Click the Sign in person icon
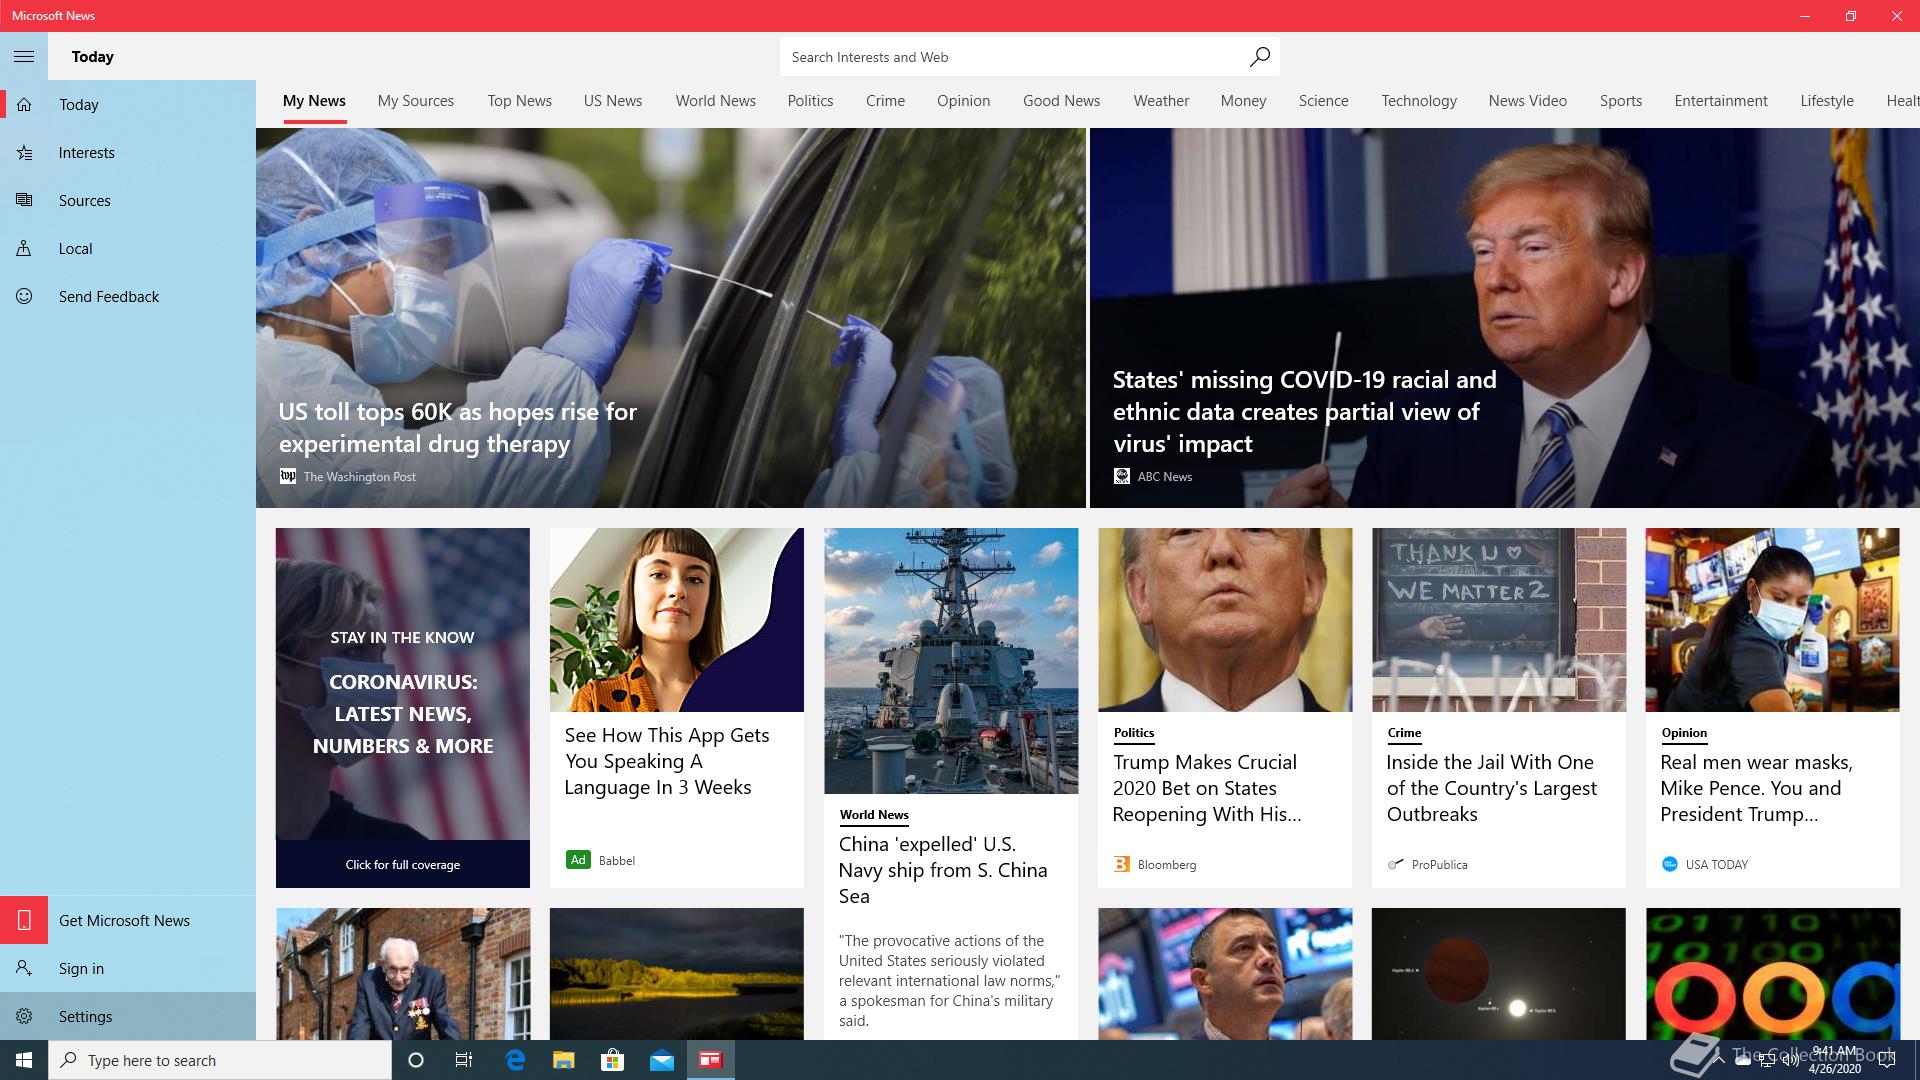The image size is (1920, 1080). 24,968
